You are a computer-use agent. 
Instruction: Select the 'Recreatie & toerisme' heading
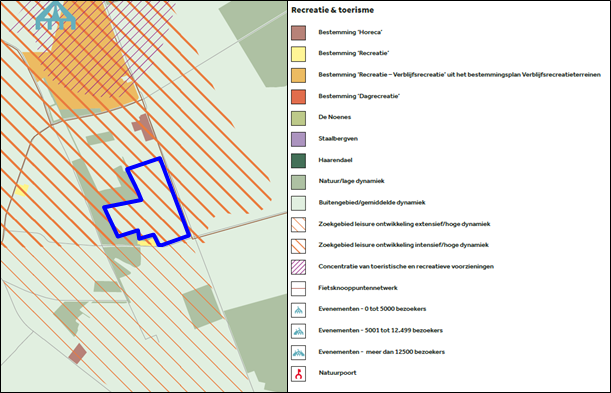point(332,10)
